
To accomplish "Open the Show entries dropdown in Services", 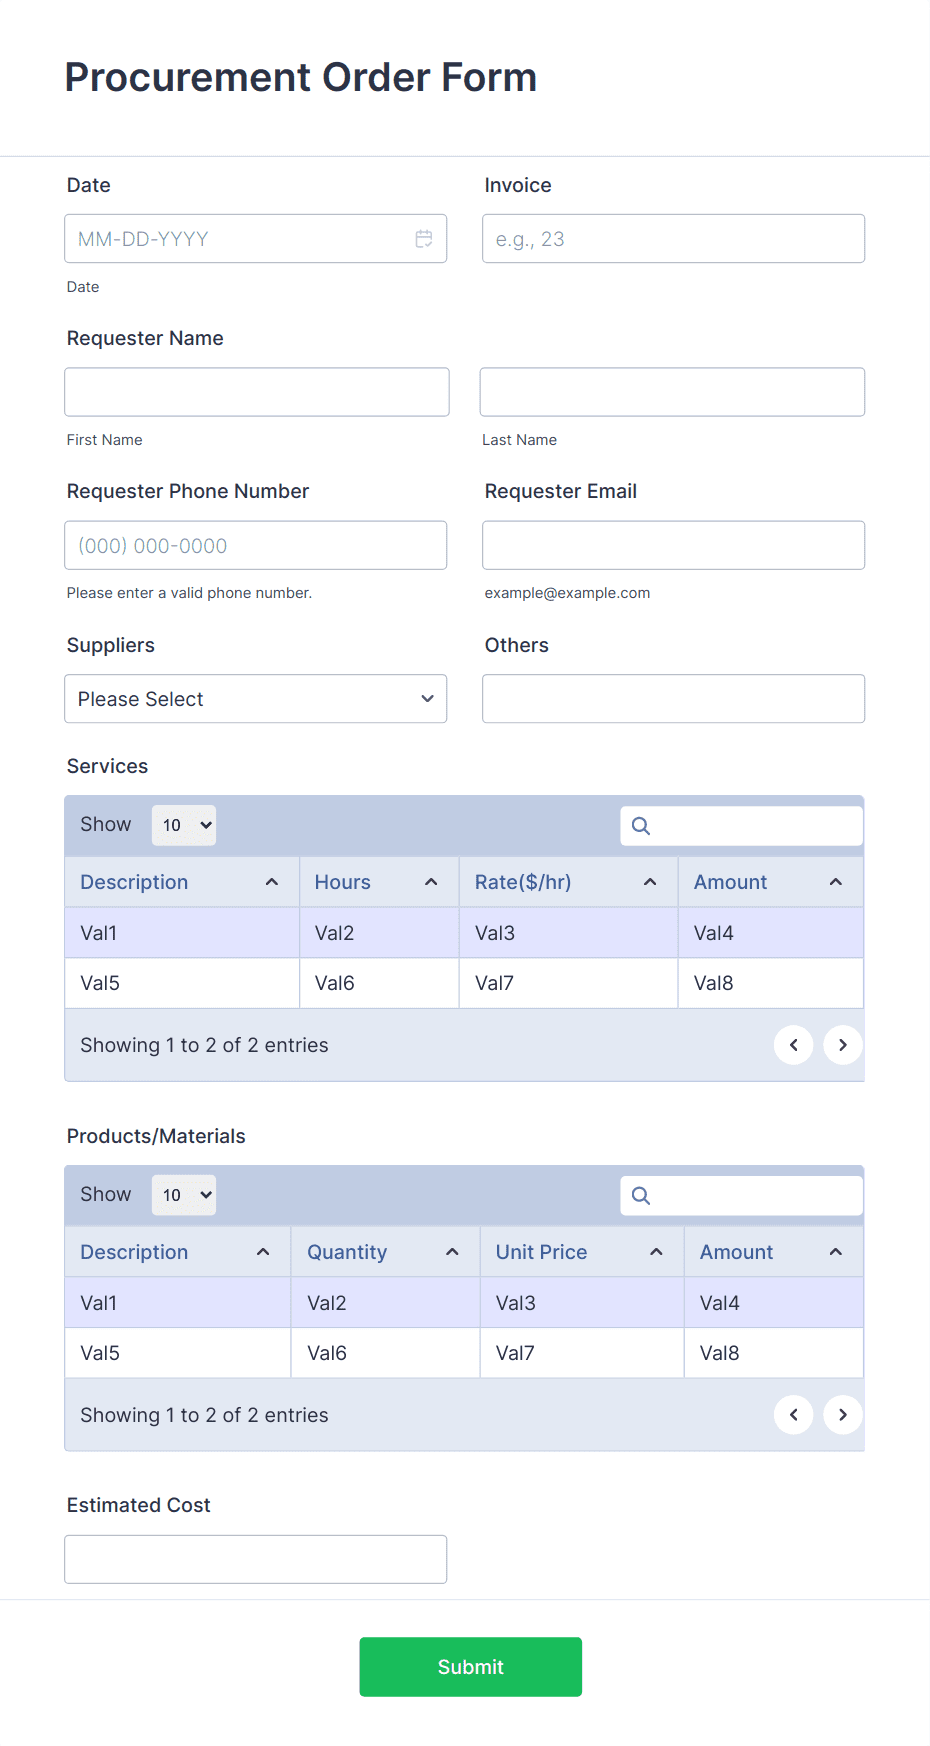I will (183, 825).
